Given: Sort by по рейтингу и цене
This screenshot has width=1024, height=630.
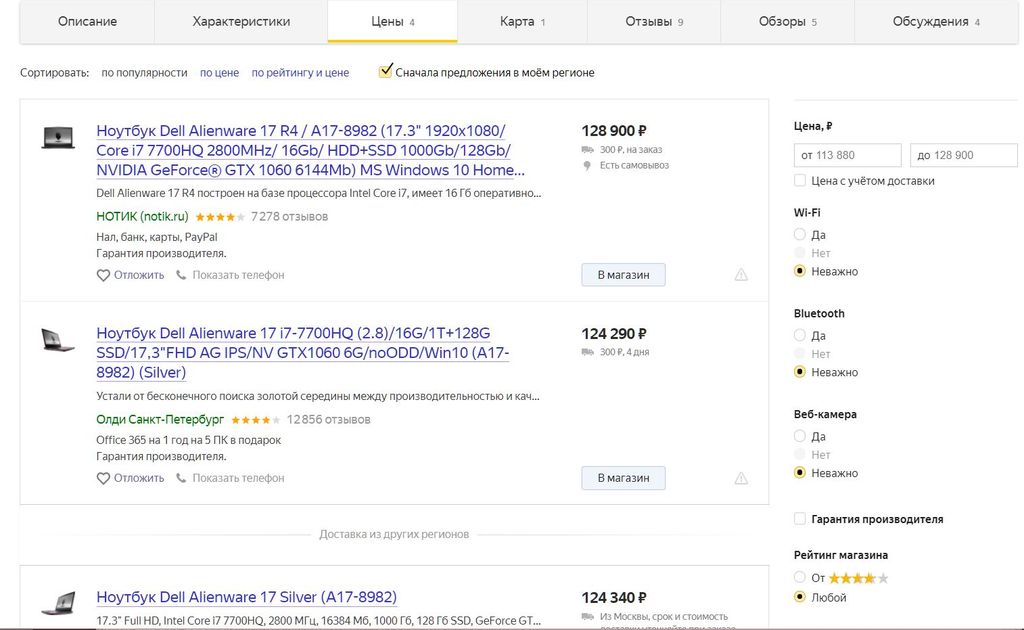Looking at the screenshot, I should coord(300,72).
